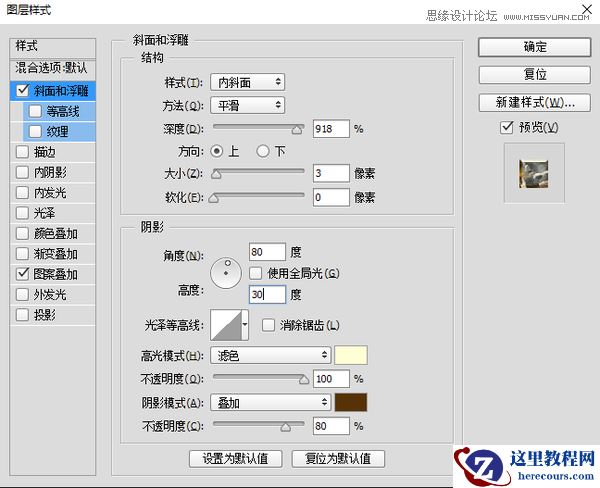Viewport: 600px width, 488px height.
Task: Click the angle dial compass control
Action: click(x=226, y=273)
